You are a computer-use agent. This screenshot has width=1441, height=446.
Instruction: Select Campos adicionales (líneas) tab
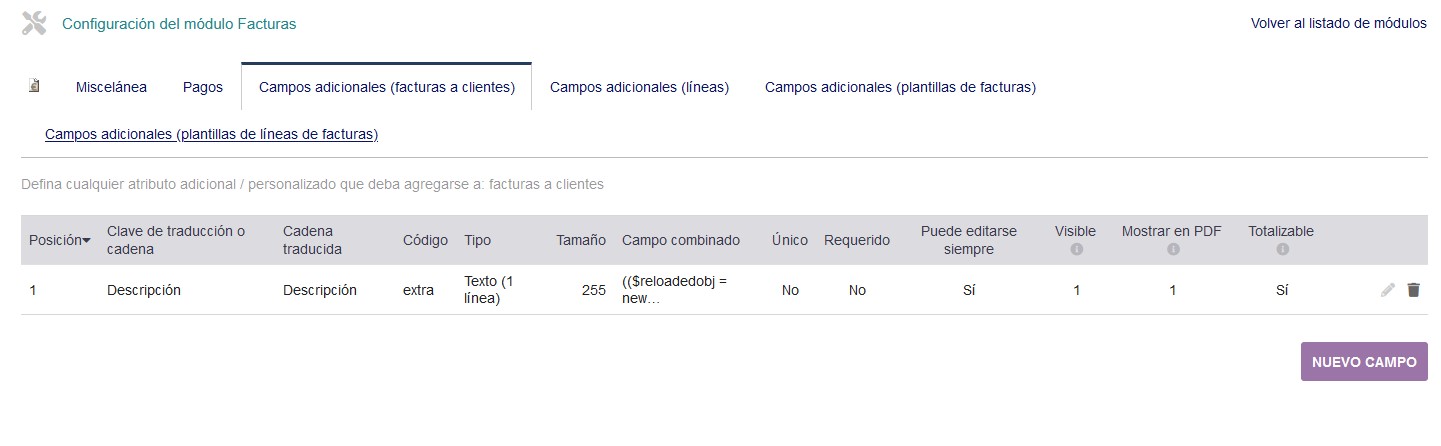[640, 87]
